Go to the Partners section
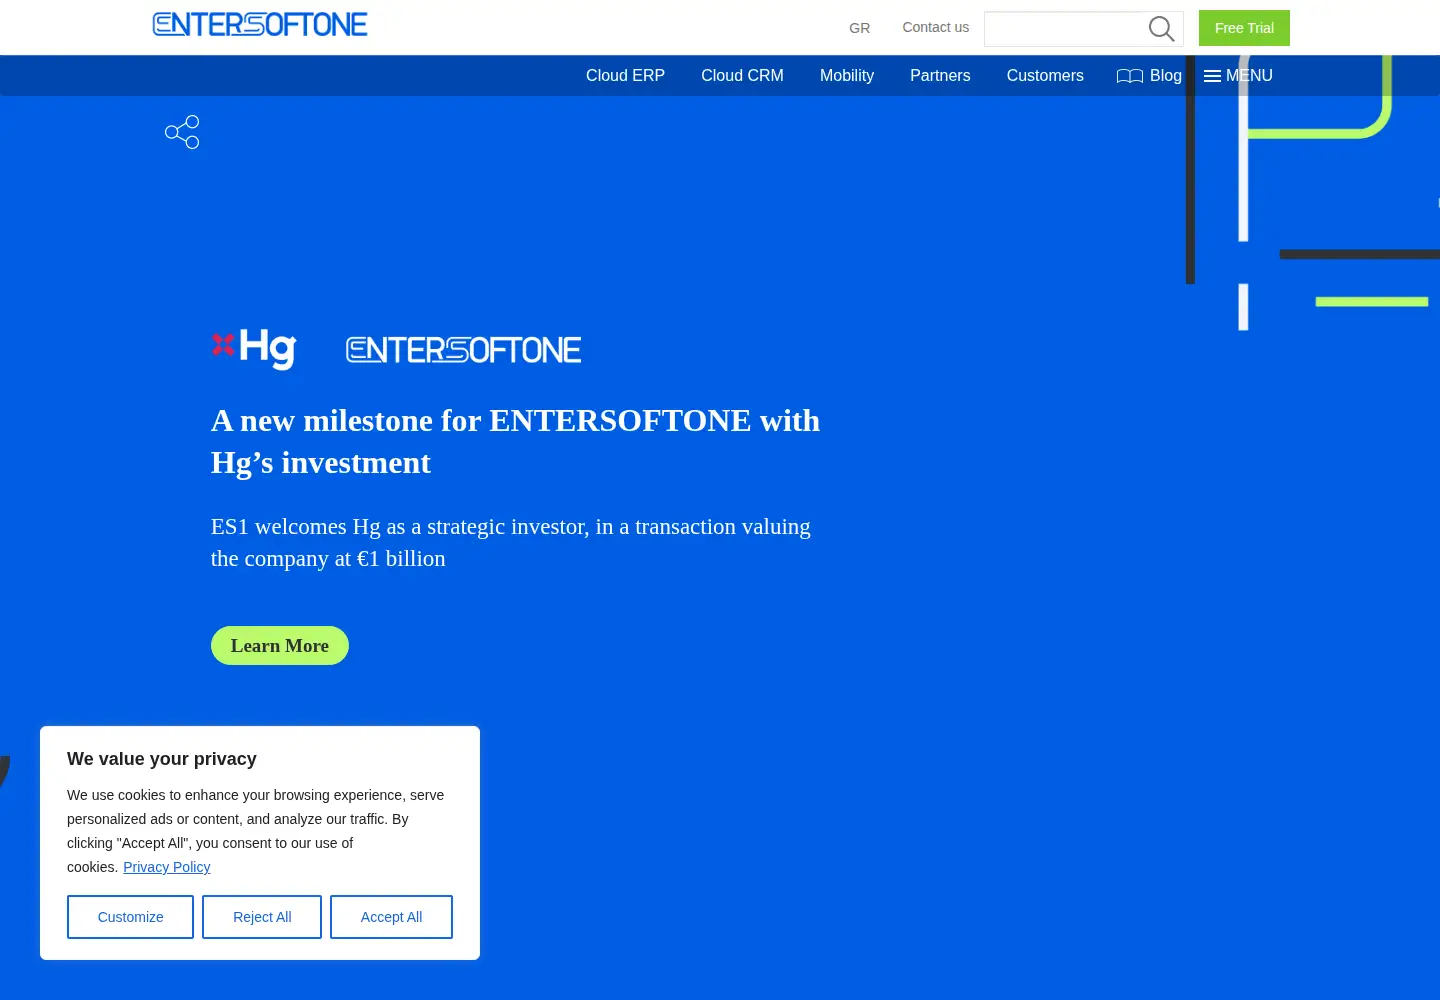Screen dimensions: 1440x1000 (940, 76)
